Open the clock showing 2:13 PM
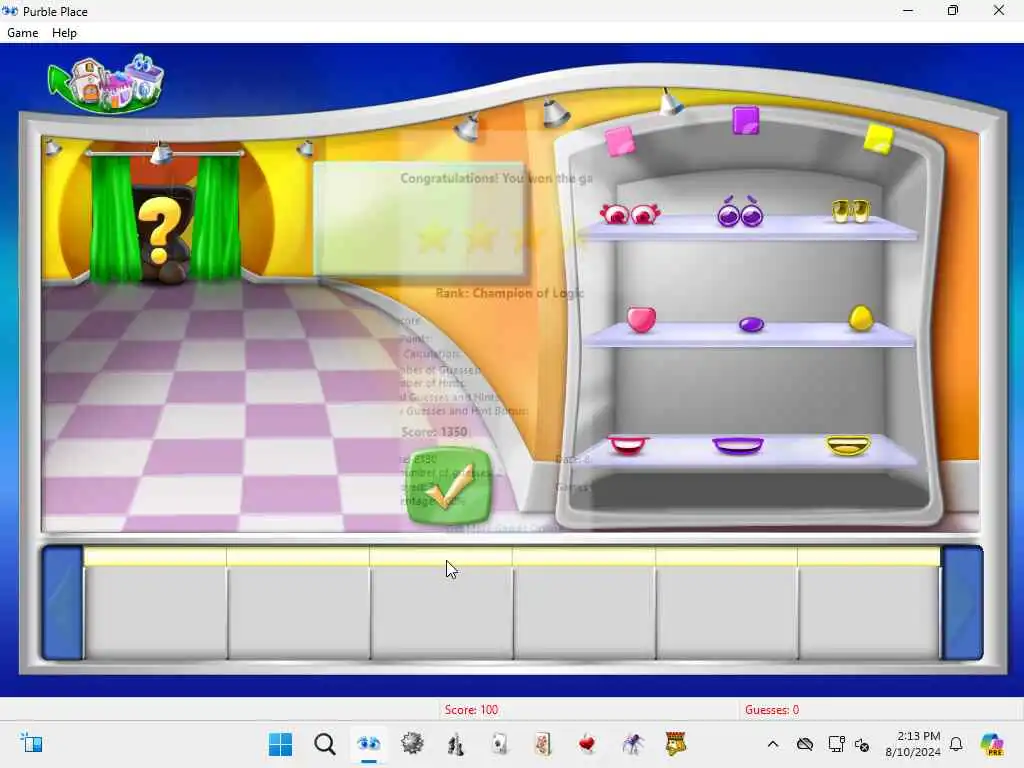This screenshot has height=768, width=1024. point(912,744)
